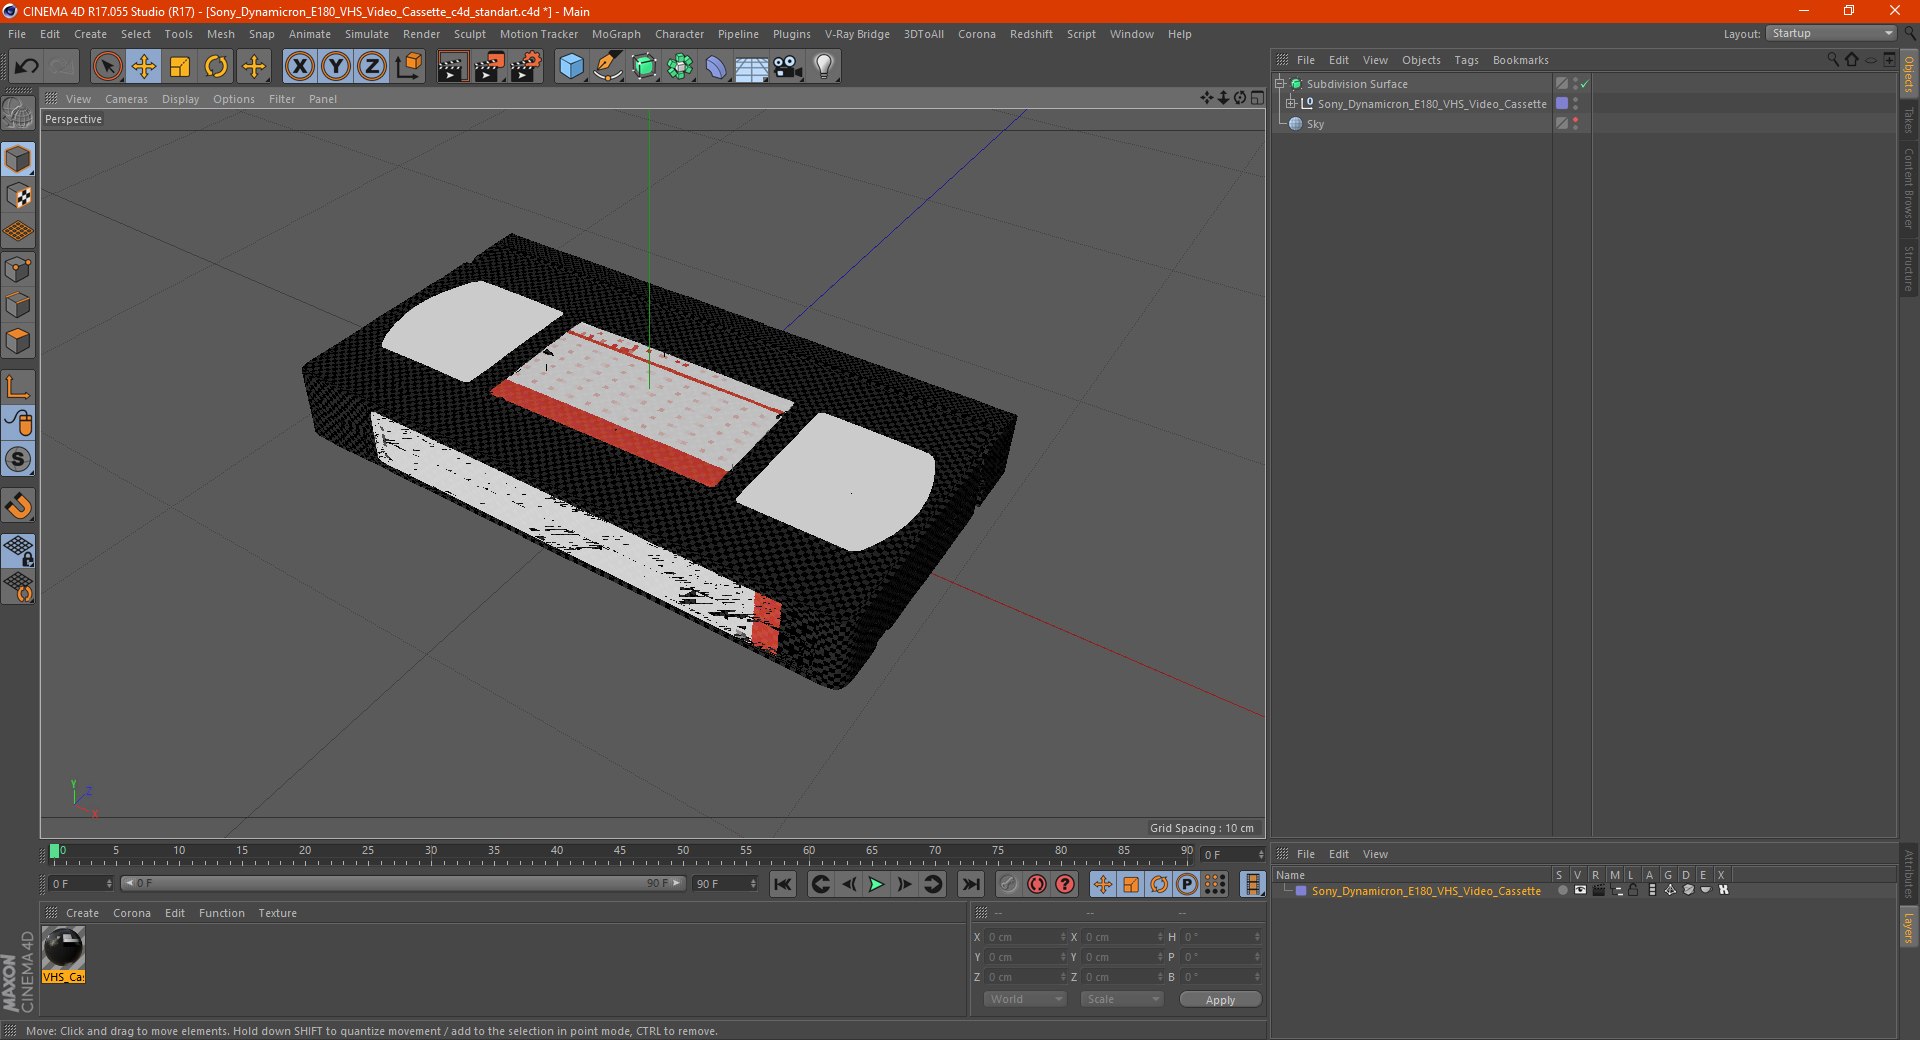Viewport: 1920px width, 1040px height.
Task: Click the Sky object in the Object Manager
Action: pyautogui.click(x=1315, y=124)
